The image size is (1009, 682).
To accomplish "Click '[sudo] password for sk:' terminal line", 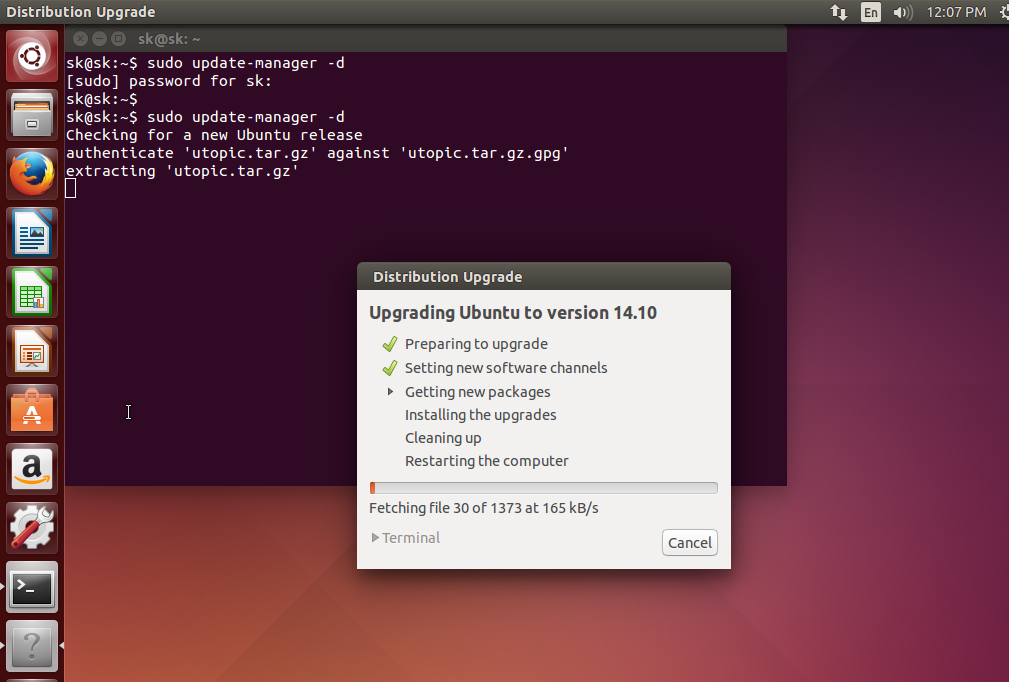I will click(x=169, y=81).
